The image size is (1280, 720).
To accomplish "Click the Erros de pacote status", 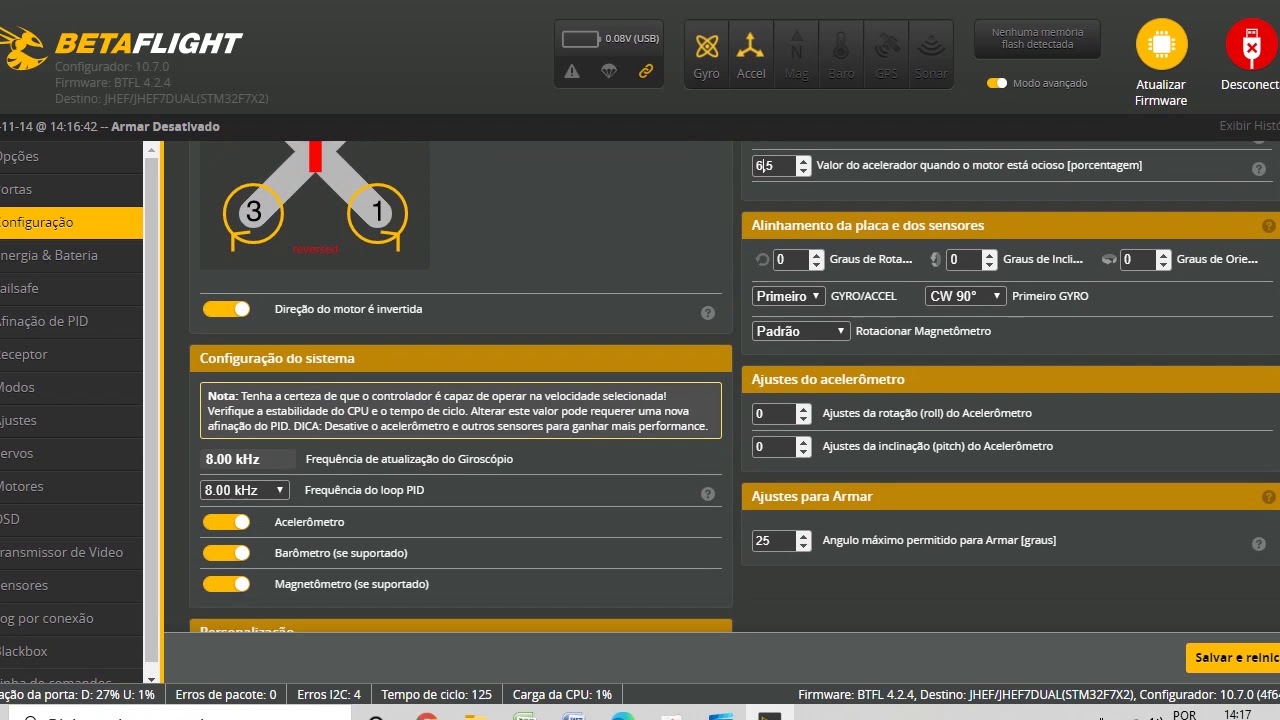I will click(x=226, y=694).
